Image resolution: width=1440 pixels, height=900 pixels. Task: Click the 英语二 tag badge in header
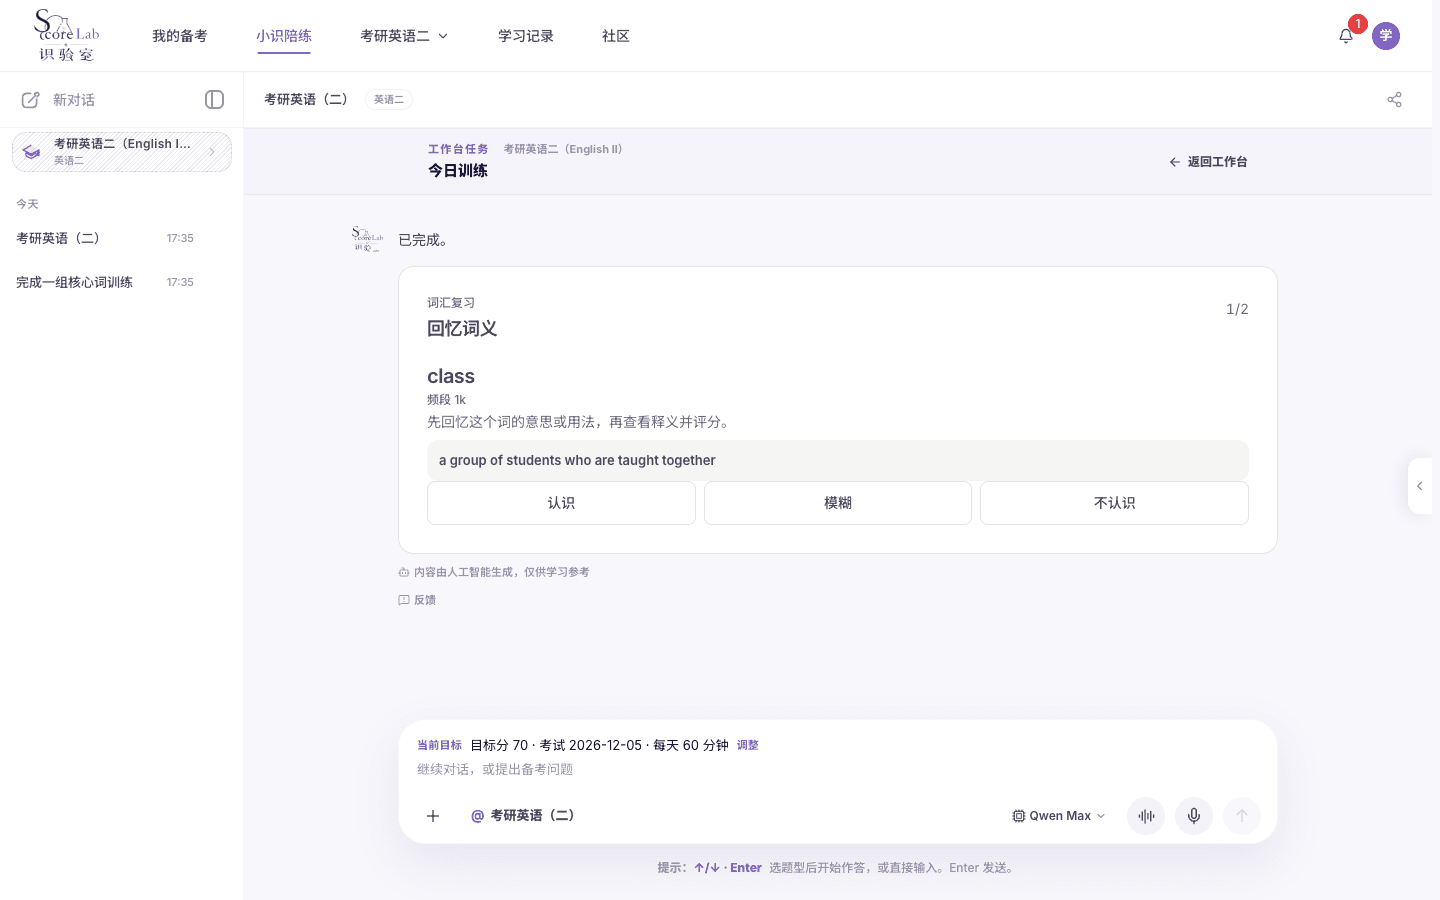coord(389,99)
